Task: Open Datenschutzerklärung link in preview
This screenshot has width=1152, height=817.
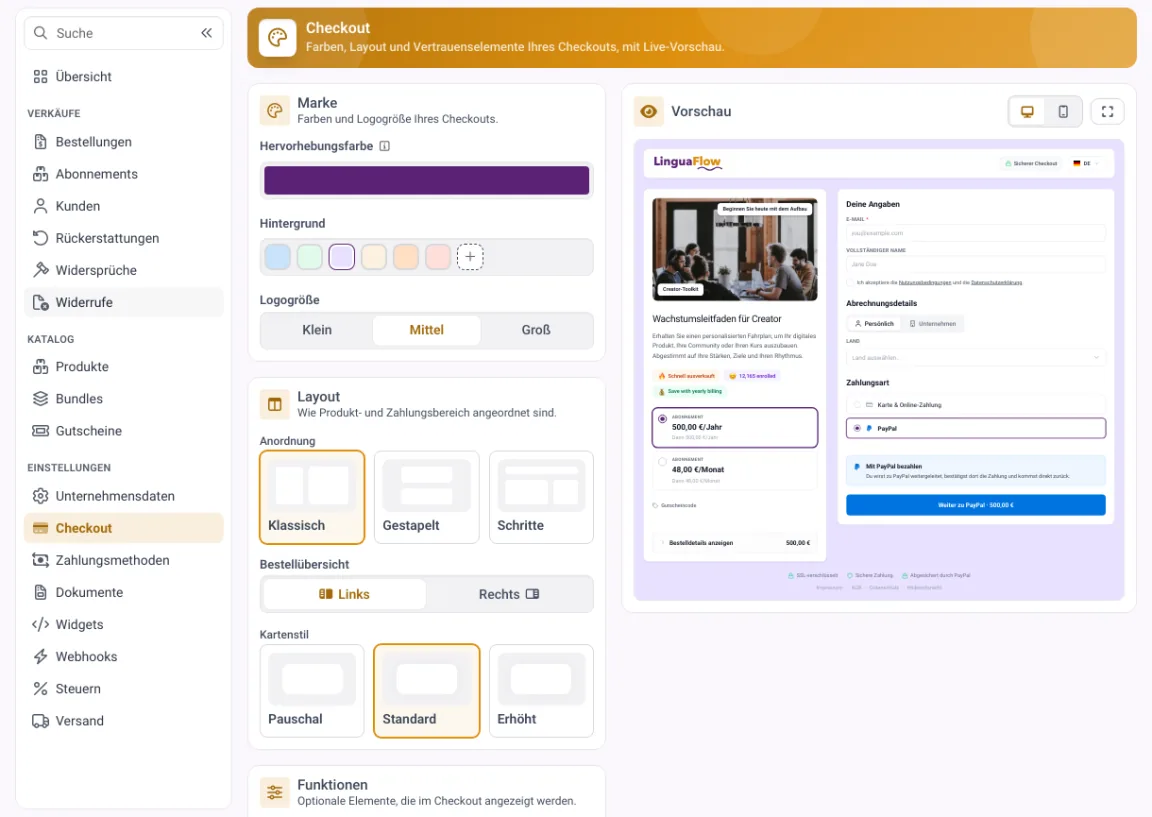Action: point(996,282)
